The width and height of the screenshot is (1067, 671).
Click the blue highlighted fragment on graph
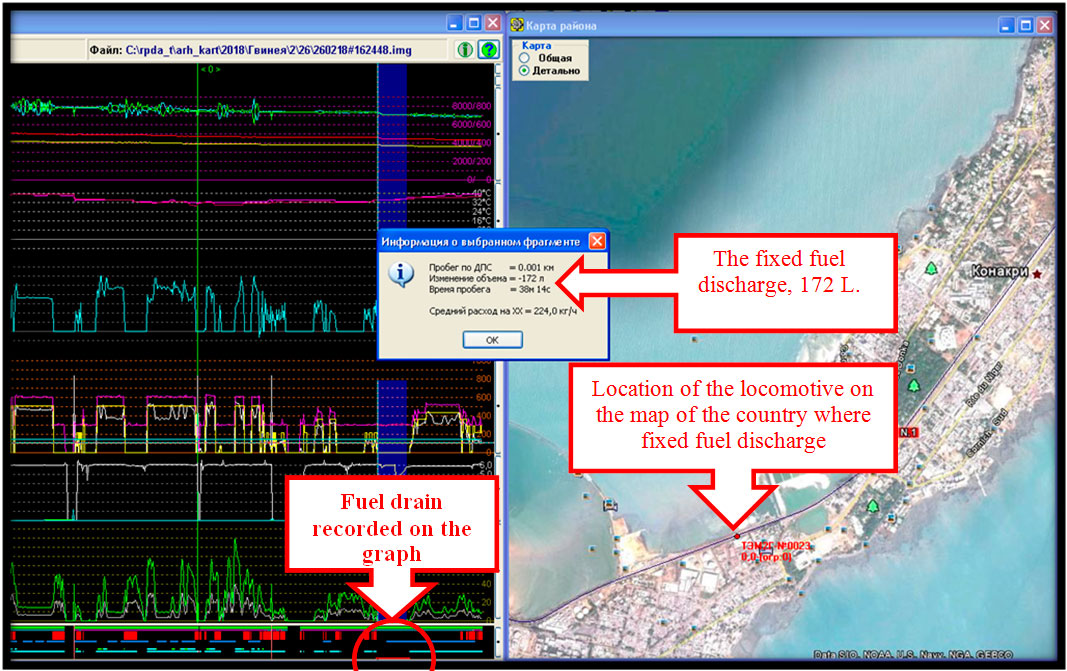click(392, 150)
